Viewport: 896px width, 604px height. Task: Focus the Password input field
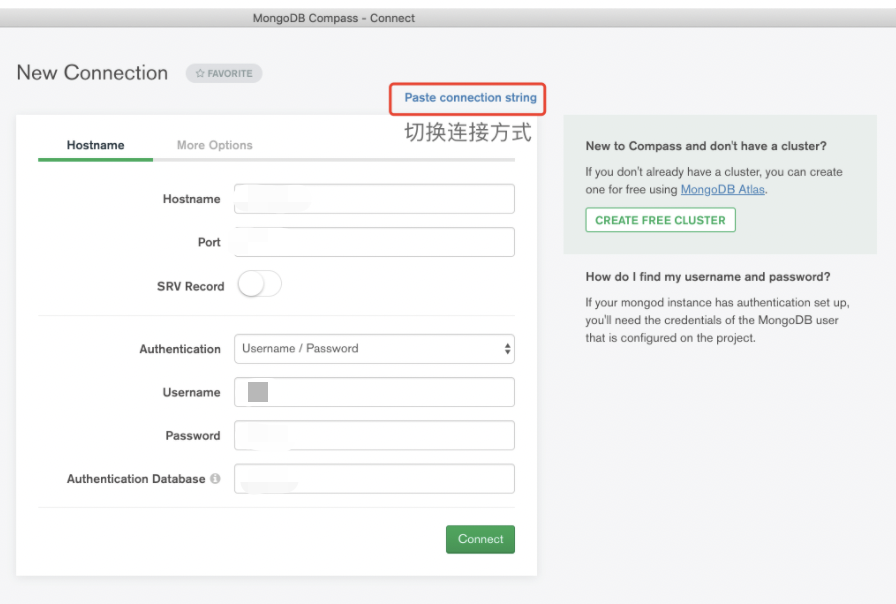(x=374, y=435)
